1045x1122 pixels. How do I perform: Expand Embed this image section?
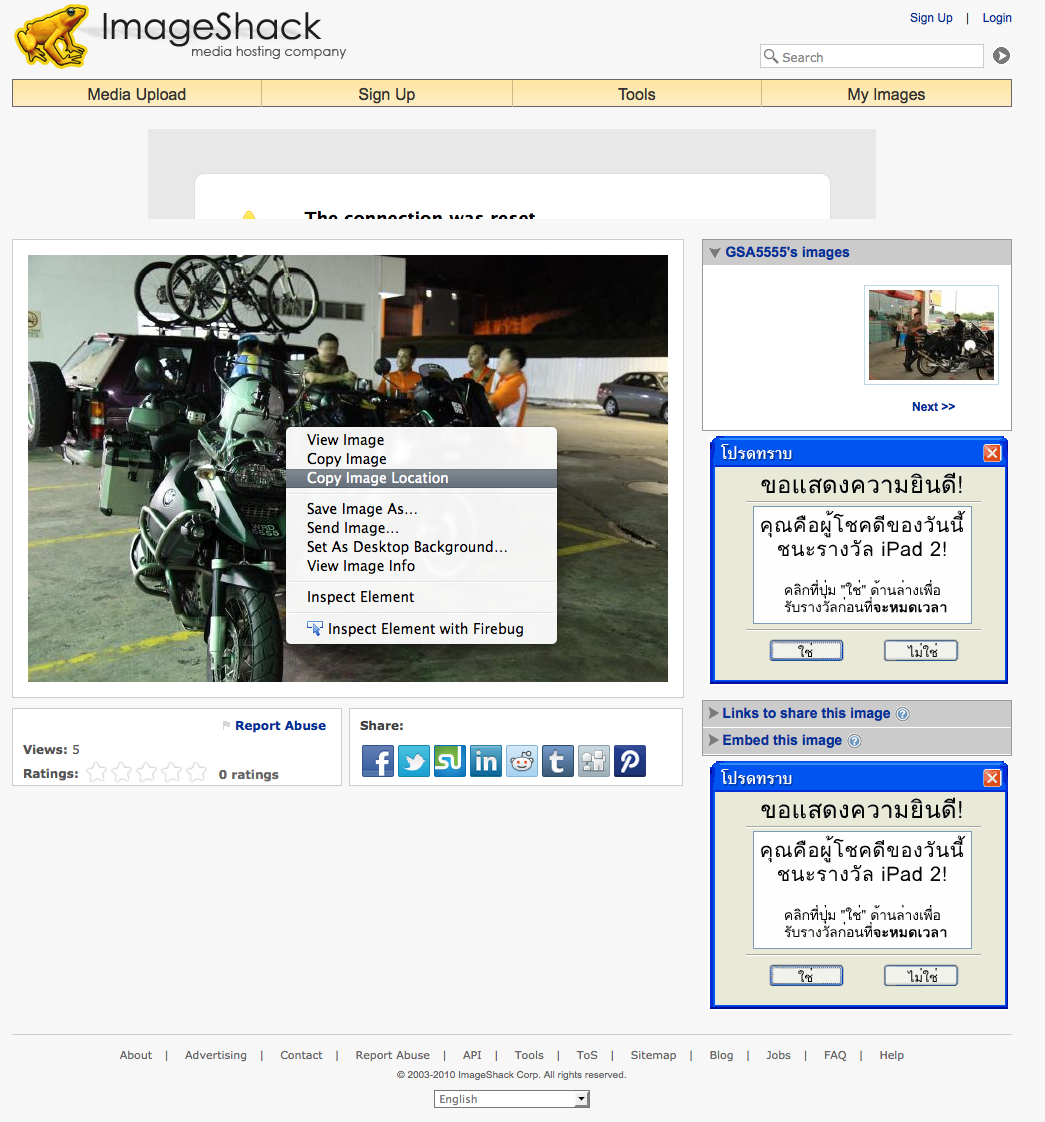[x=782, y=741]
